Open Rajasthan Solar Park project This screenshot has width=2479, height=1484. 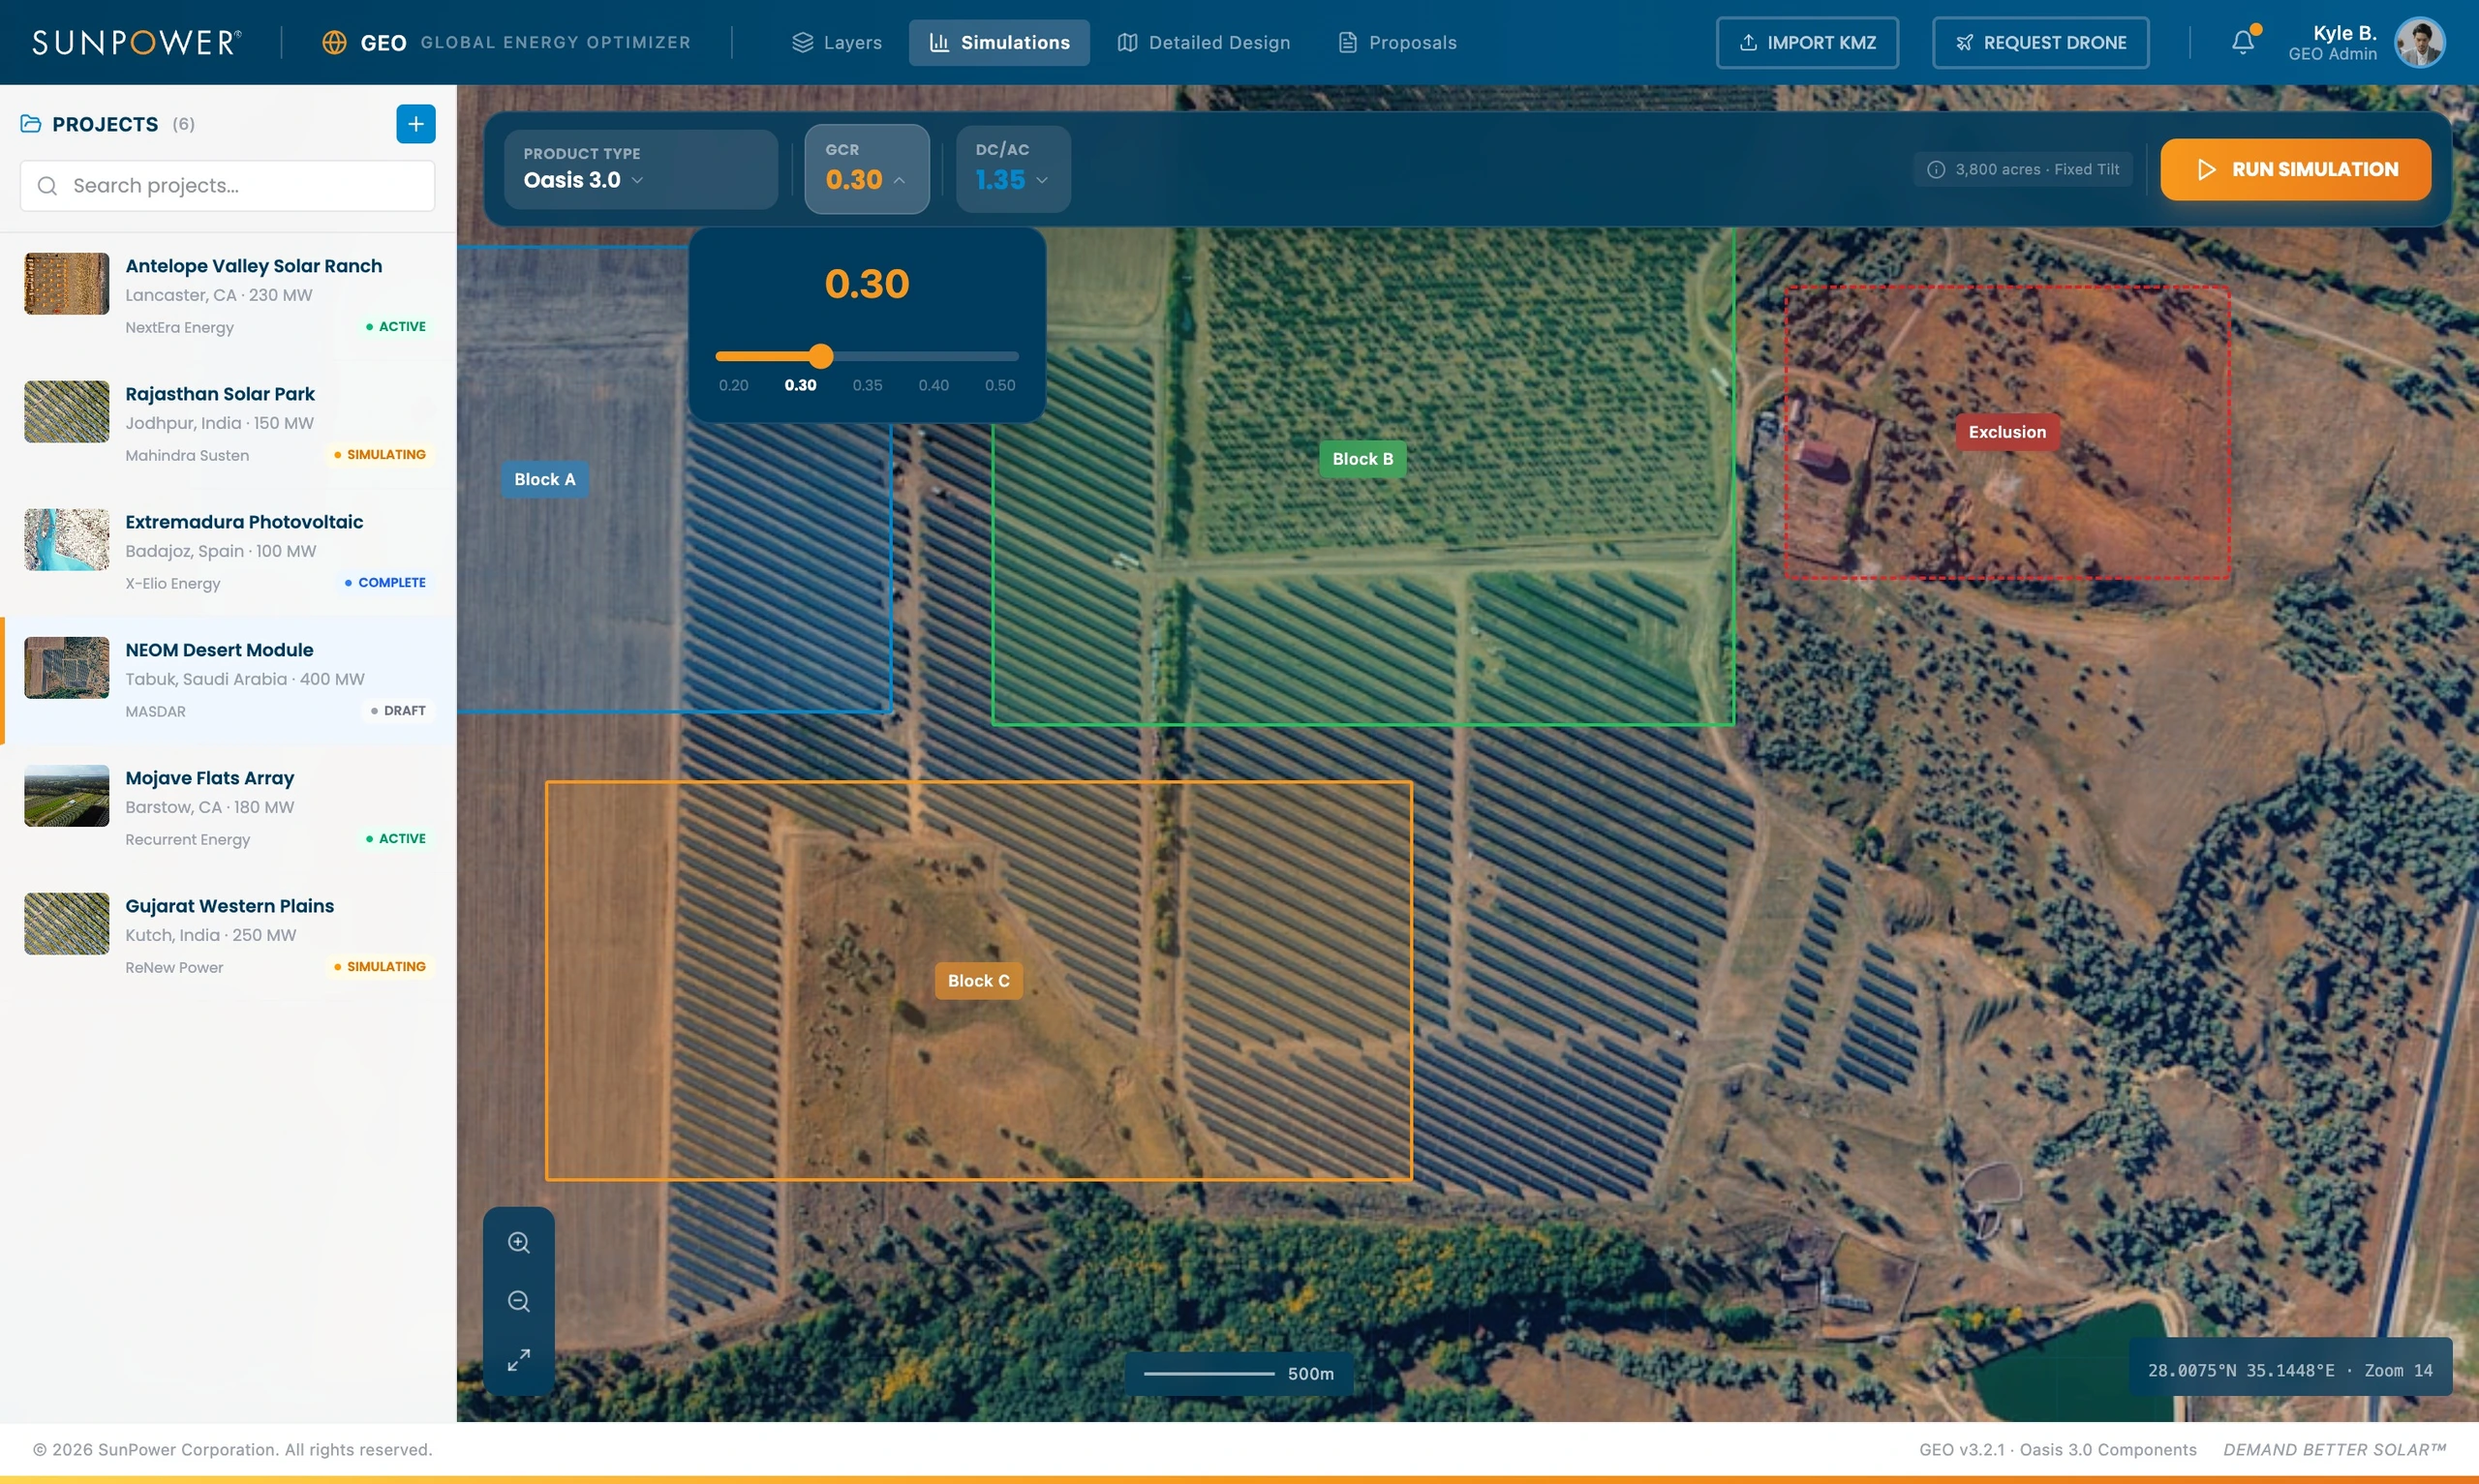228,424
